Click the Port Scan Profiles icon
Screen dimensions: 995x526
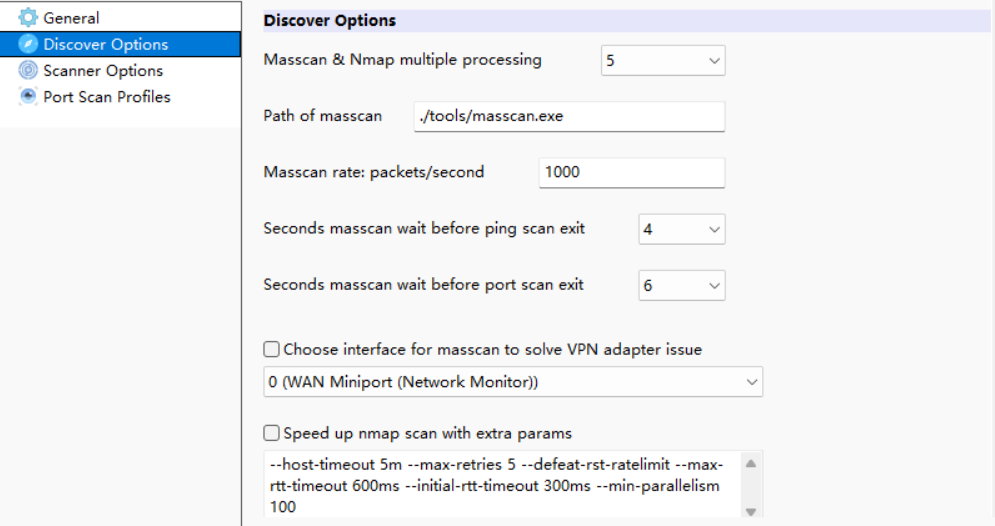28,96
